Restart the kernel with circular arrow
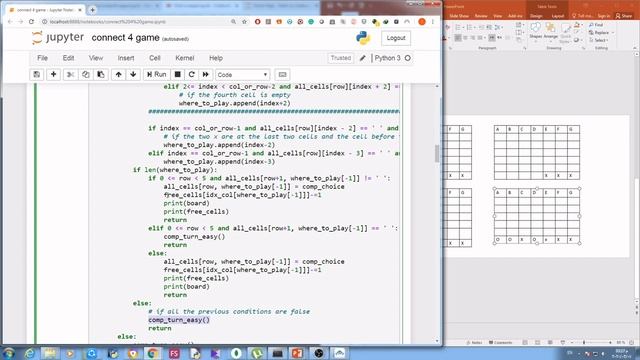This screenshot has height=360, width=640. [x=191, y=75]
